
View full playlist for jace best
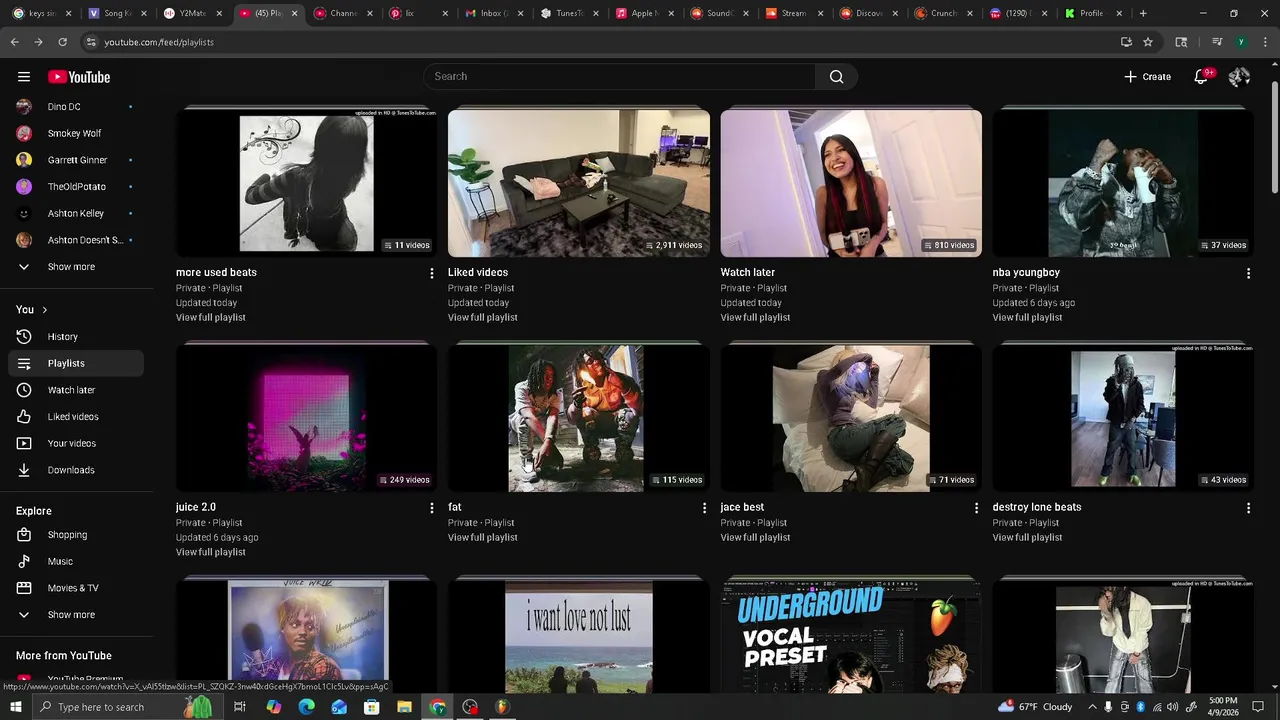pos(755,537)
